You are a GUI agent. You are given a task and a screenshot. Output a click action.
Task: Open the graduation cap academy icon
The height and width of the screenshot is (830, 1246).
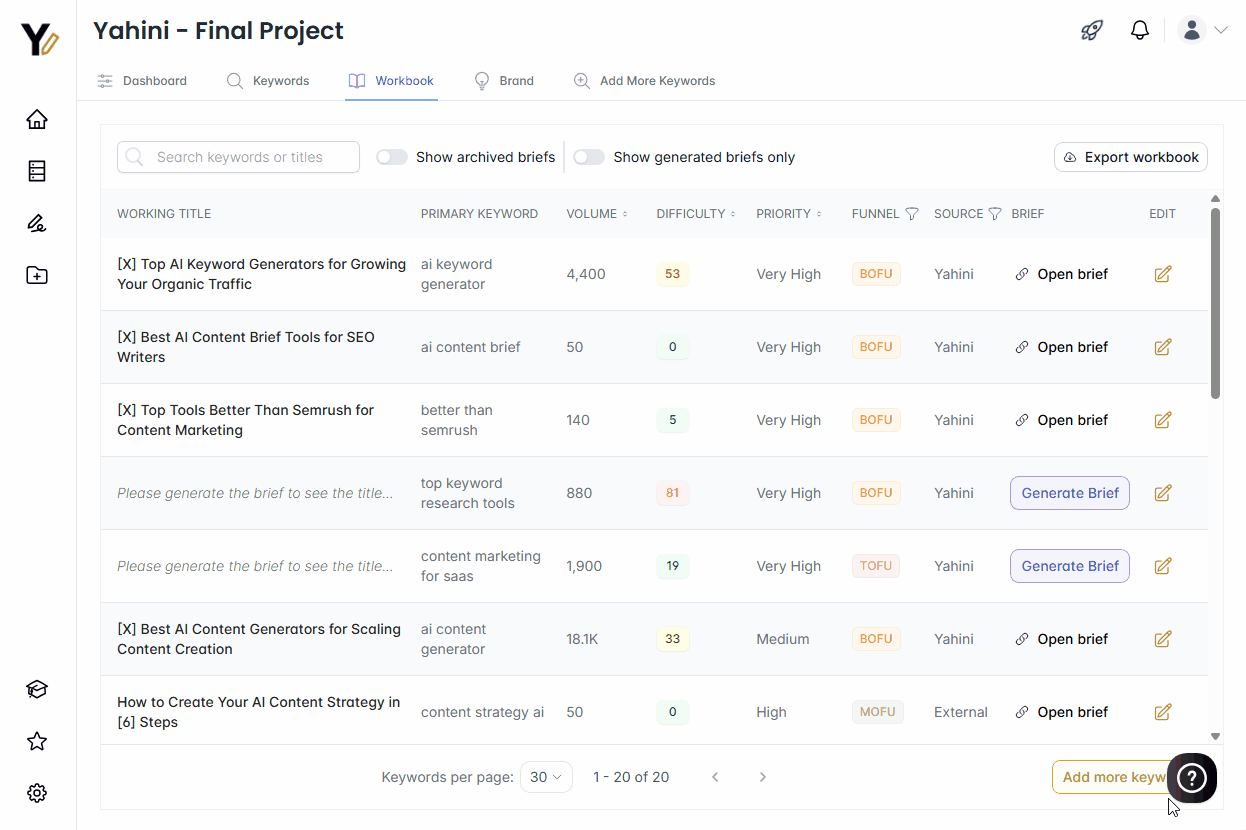coord(36,689)
